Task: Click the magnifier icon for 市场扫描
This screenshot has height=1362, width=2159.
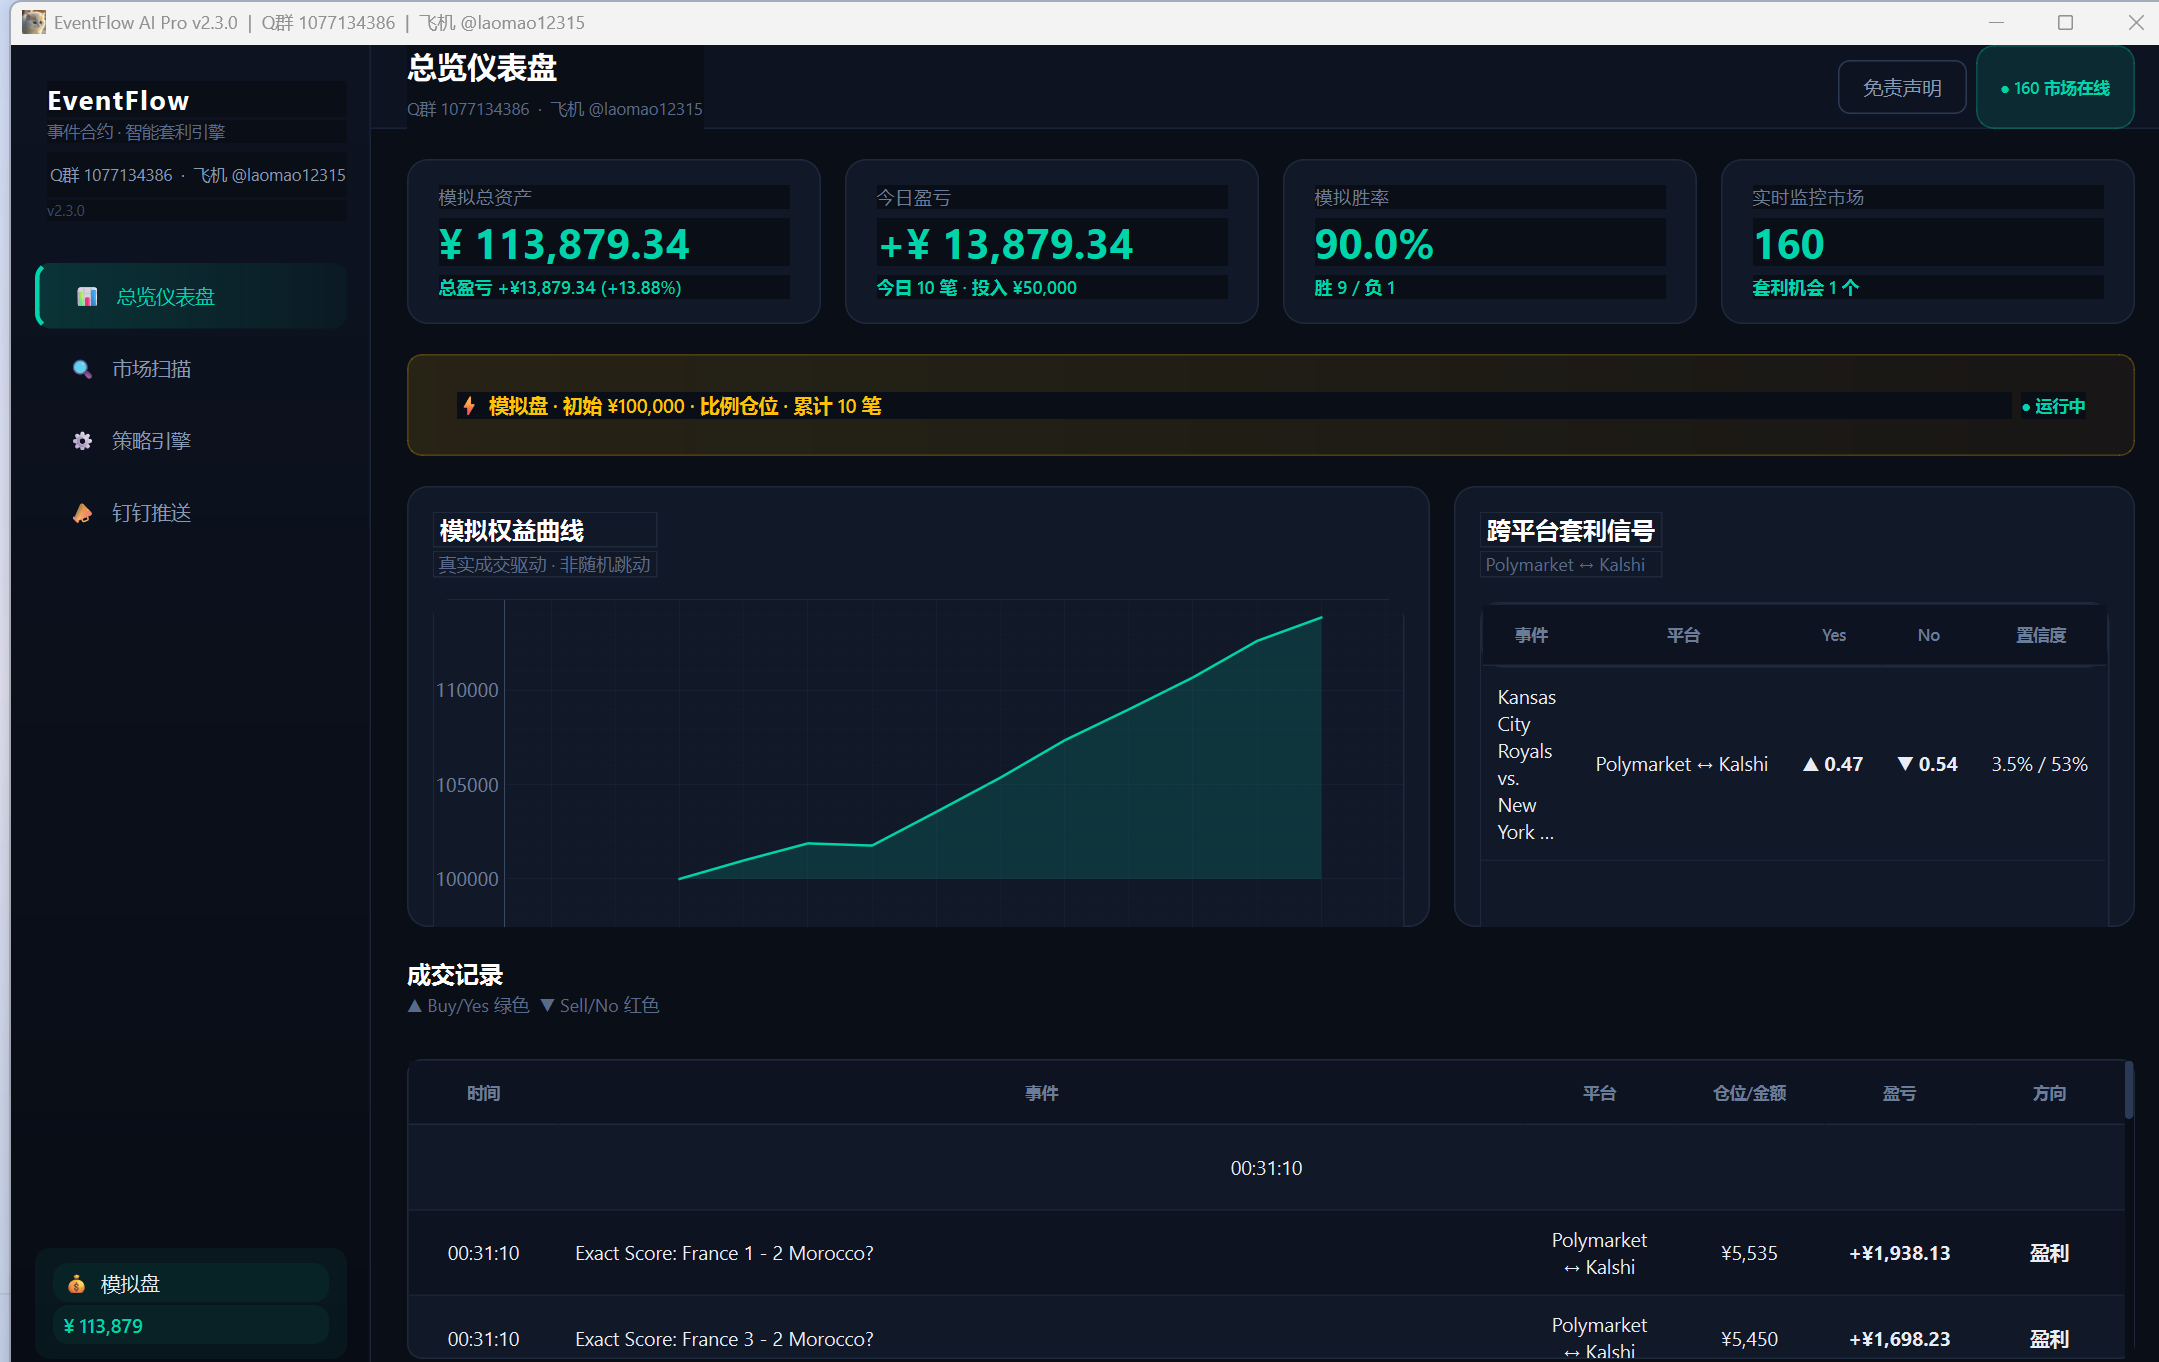Action: pyautogui.click(x=82, y=369)
